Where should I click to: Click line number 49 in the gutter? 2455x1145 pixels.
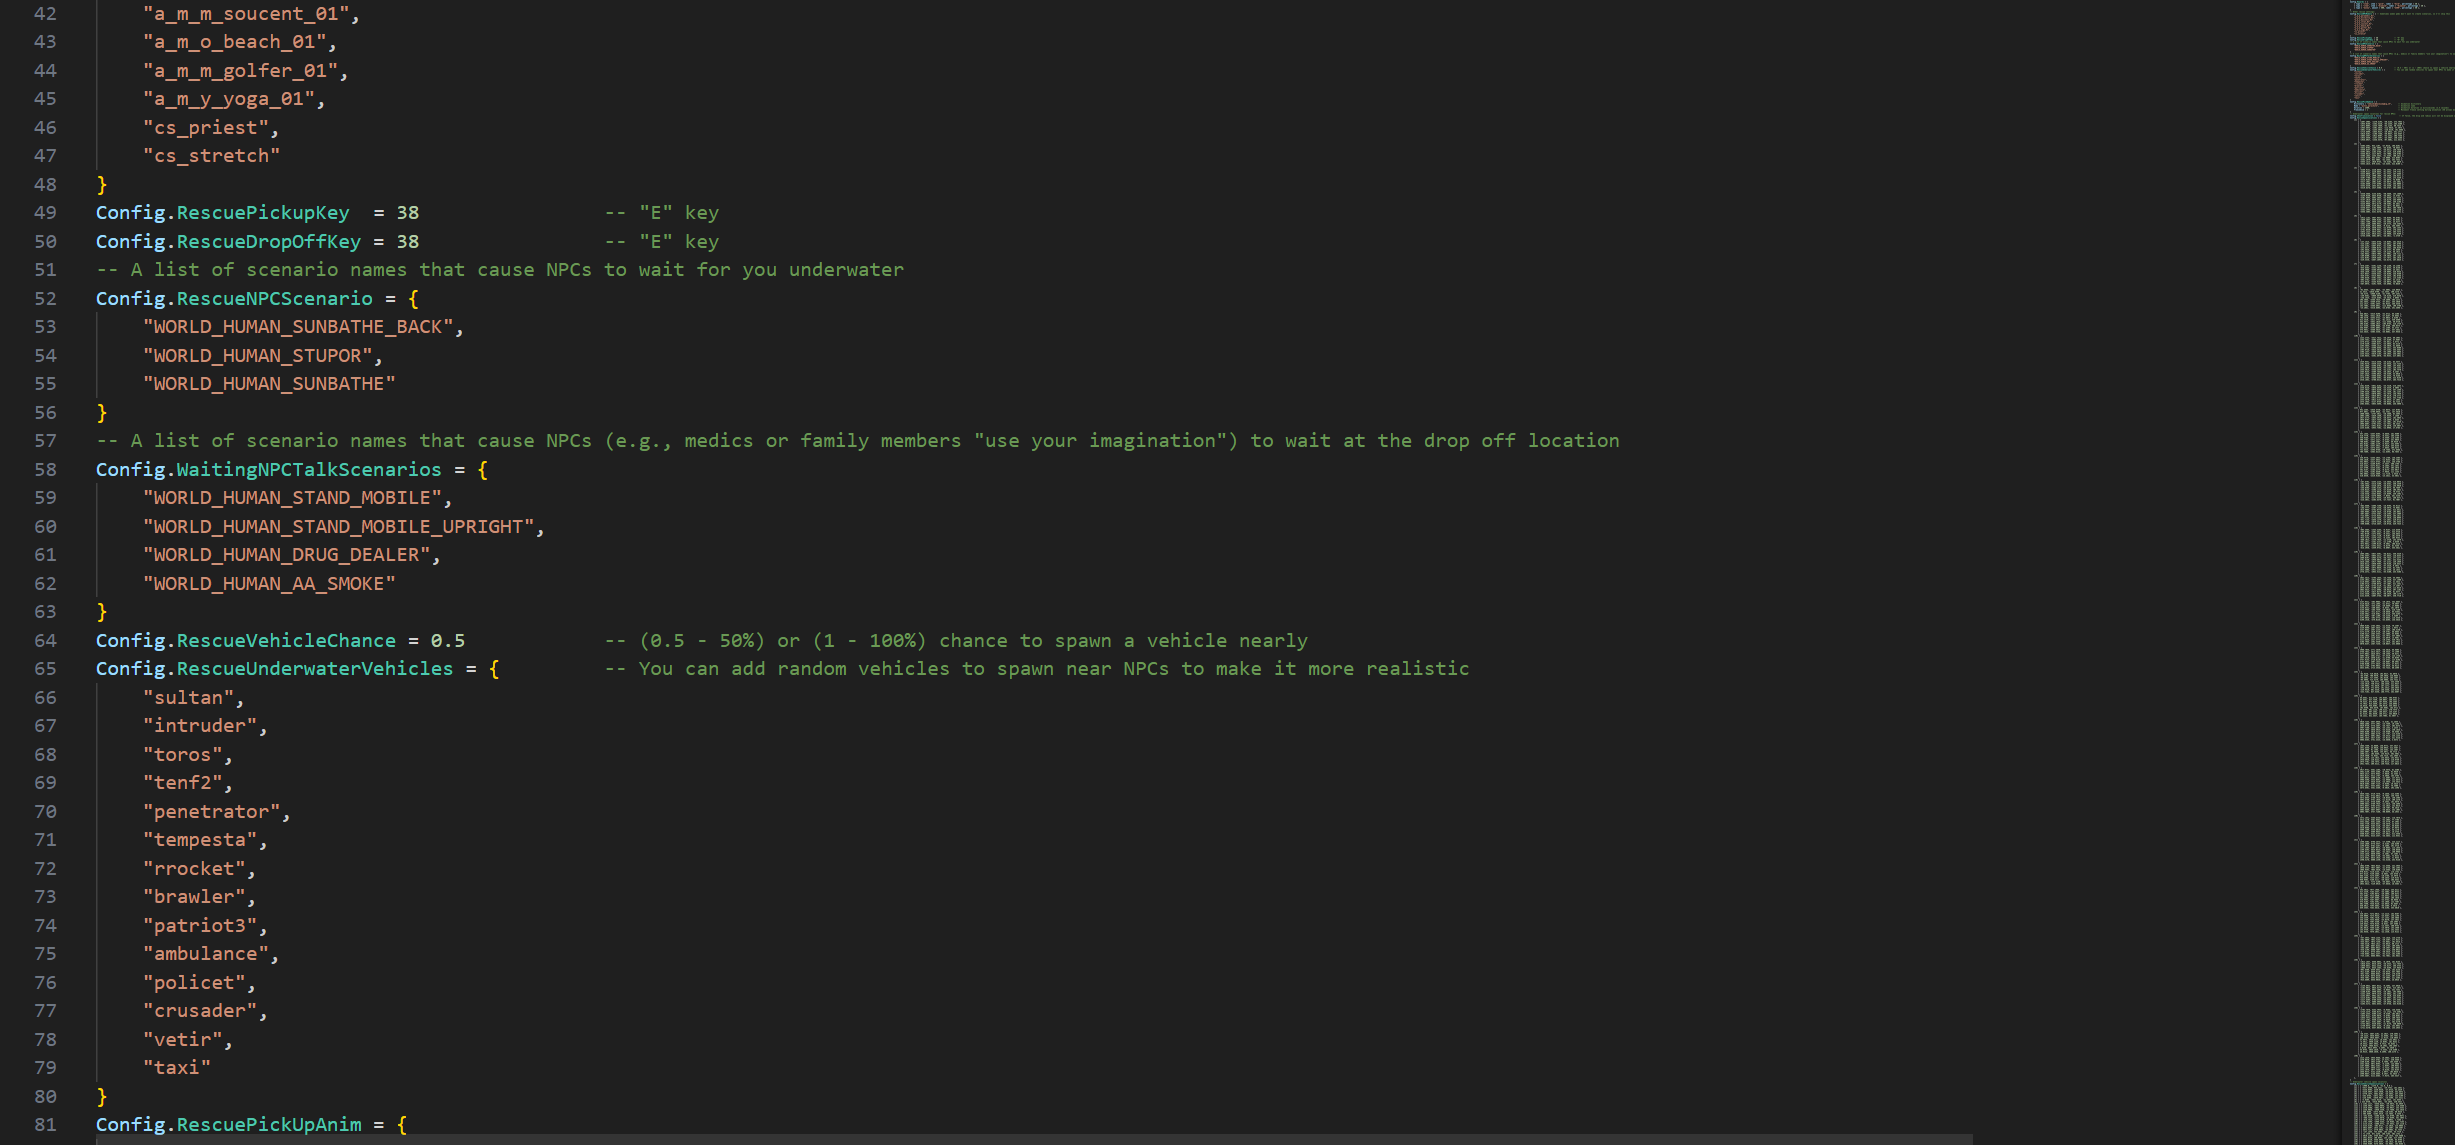[x=45, y=213]
